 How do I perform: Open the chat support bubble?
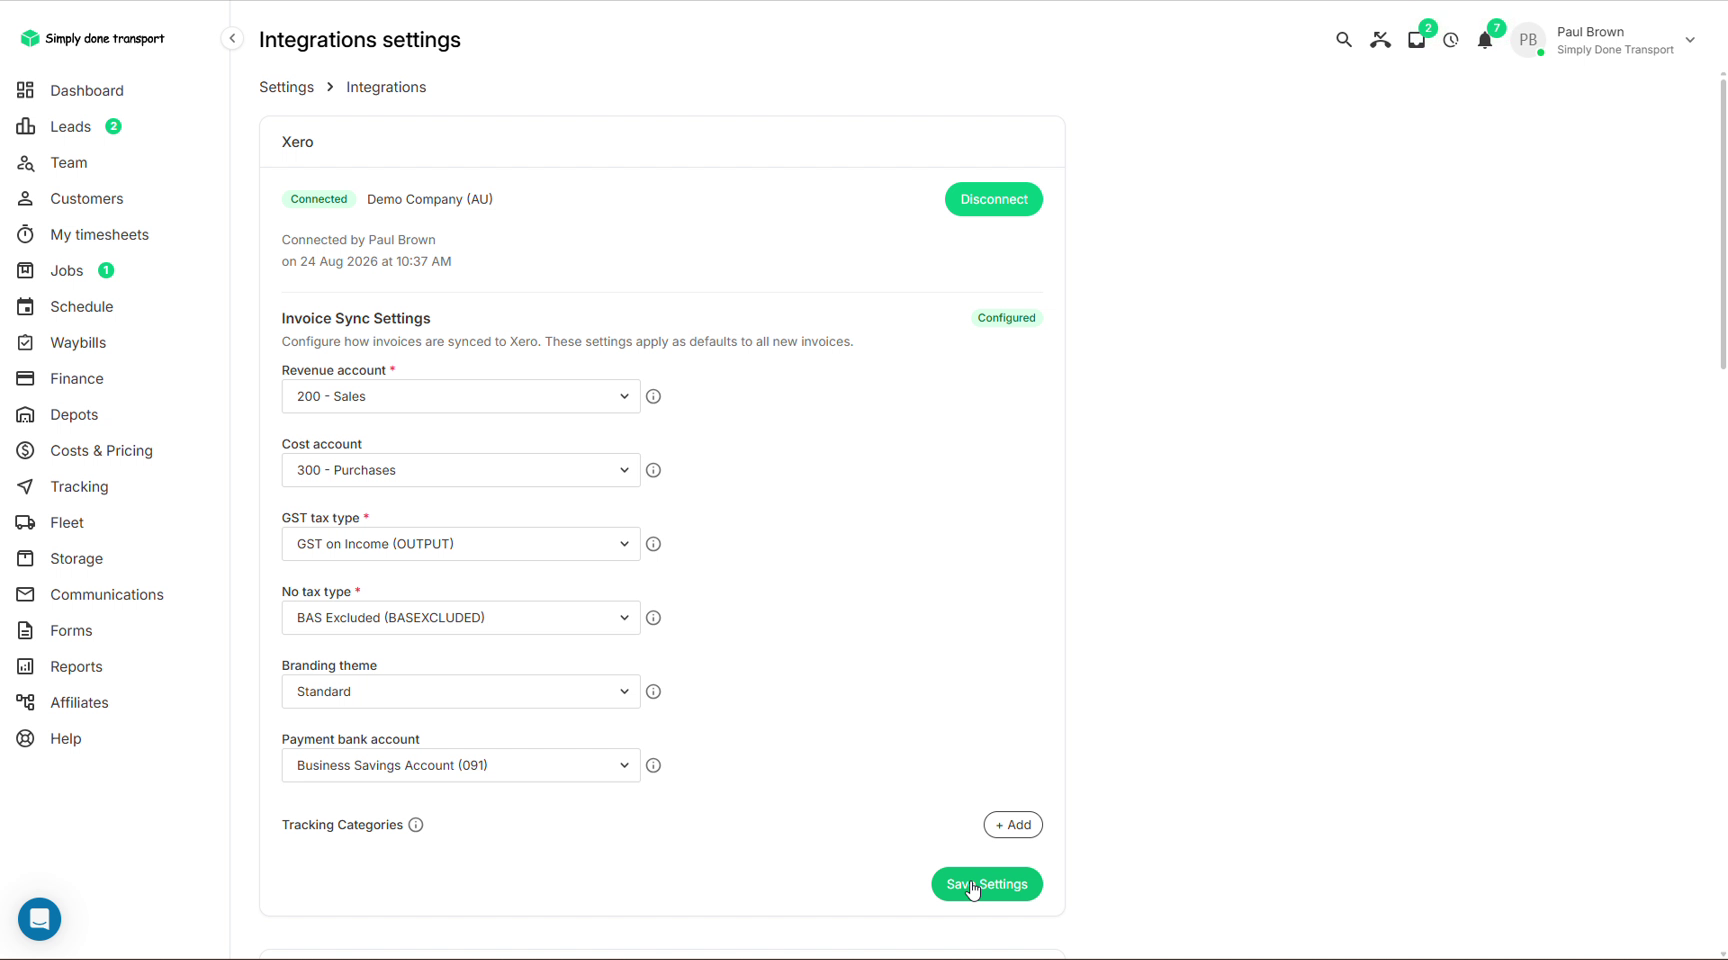[x=40, y=918]
